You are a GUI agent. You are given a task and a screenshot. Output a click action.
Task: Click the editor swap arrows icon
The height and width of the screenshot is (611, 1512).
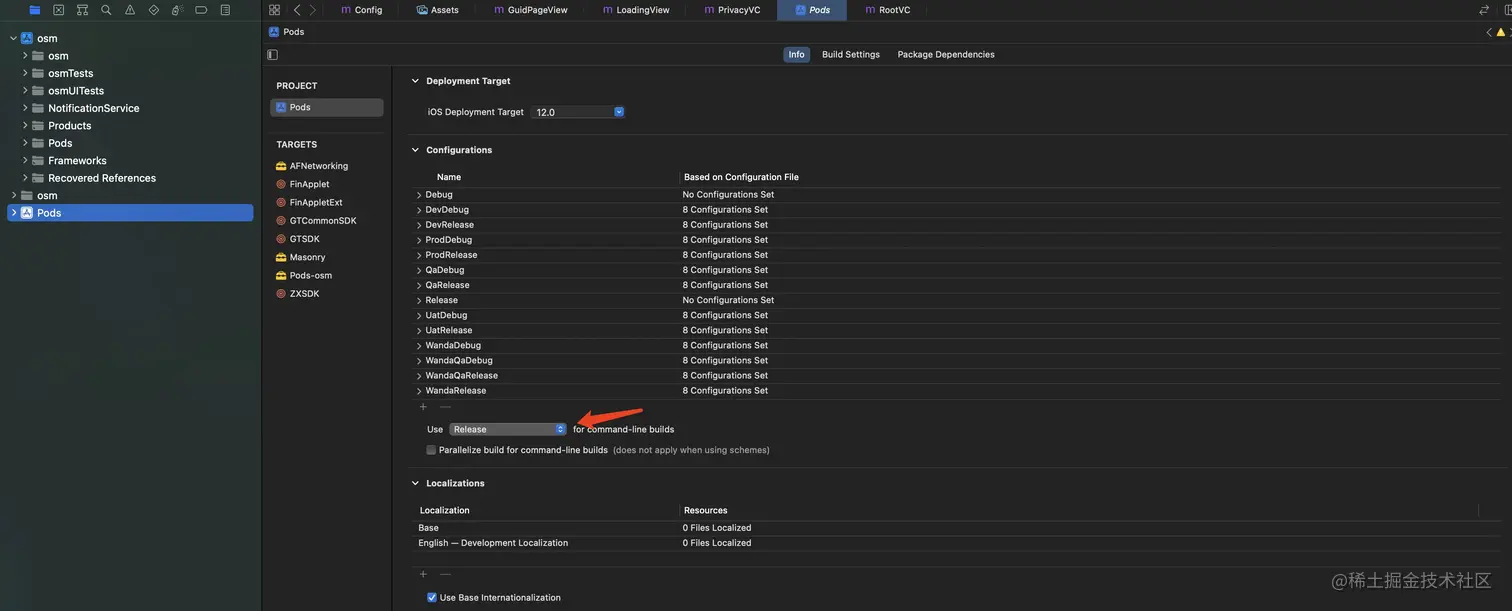point(1484,10)
